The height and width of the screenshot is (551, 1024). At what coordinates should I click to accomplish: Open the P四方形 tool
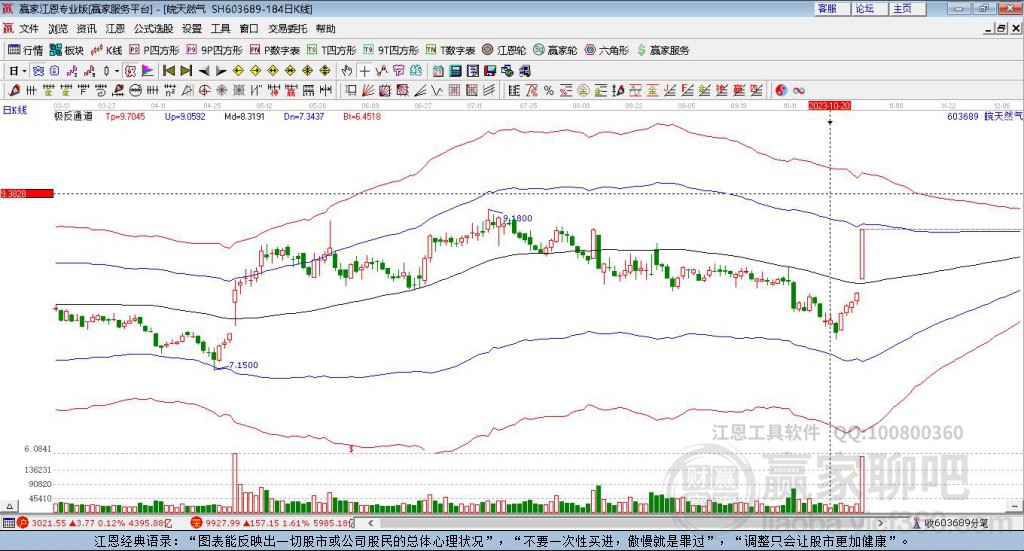[x=154, y=50]
